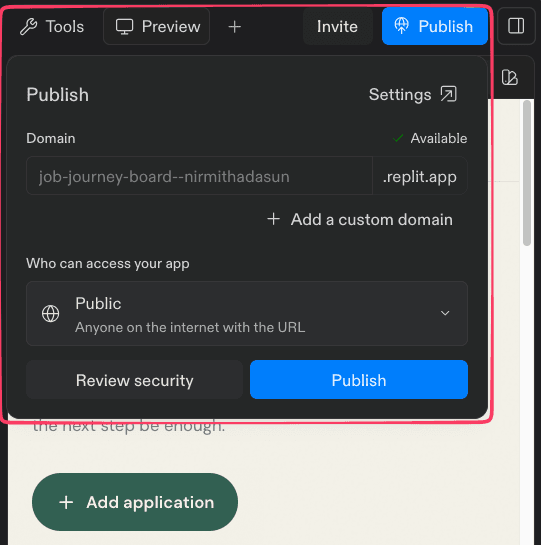Edit the job-journey-board domain field
The image size is (541, 545).
tap(199, 176)
